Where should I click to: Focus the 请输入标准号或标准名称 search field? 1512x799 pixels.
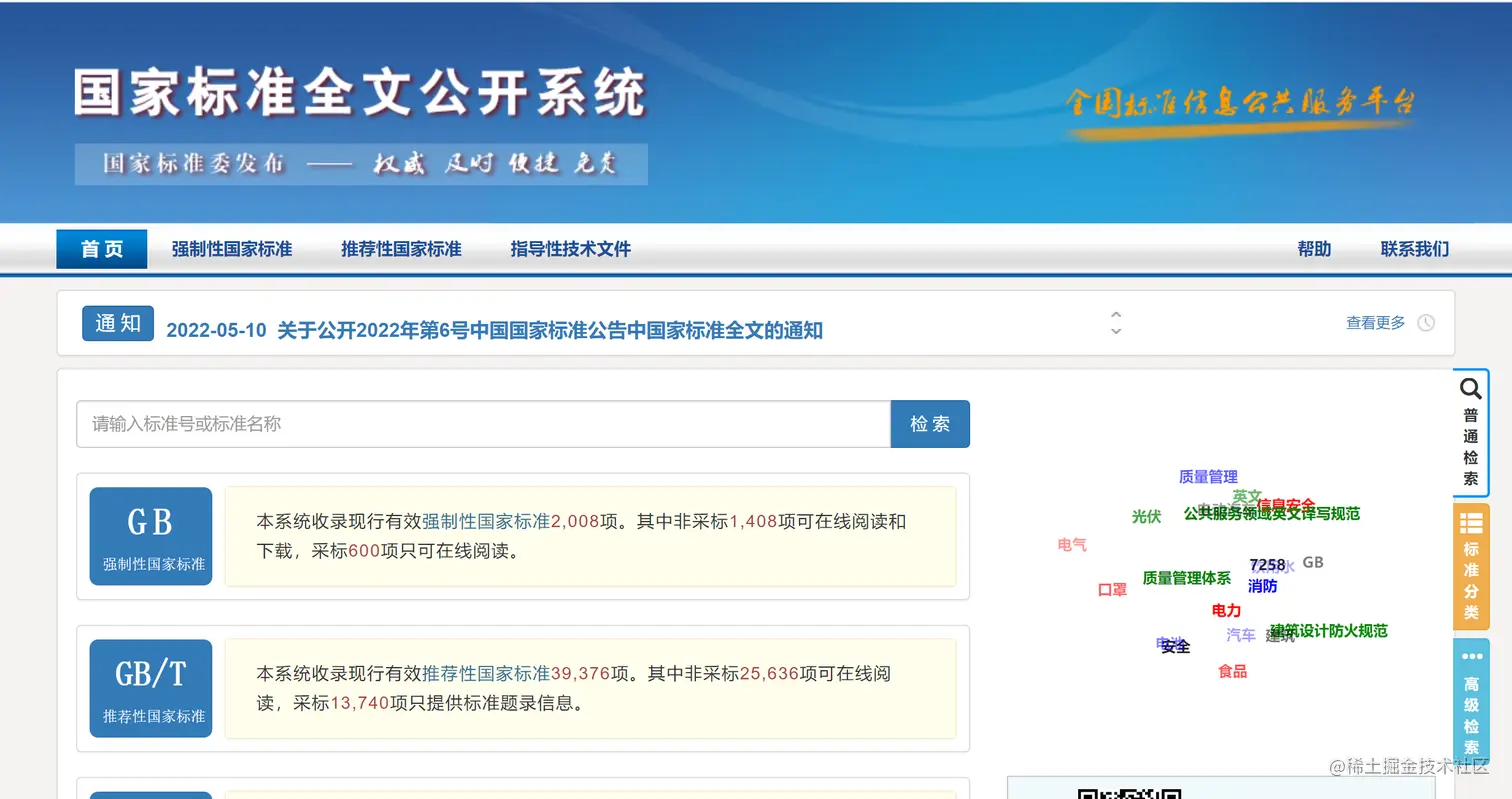click(484, 424)
